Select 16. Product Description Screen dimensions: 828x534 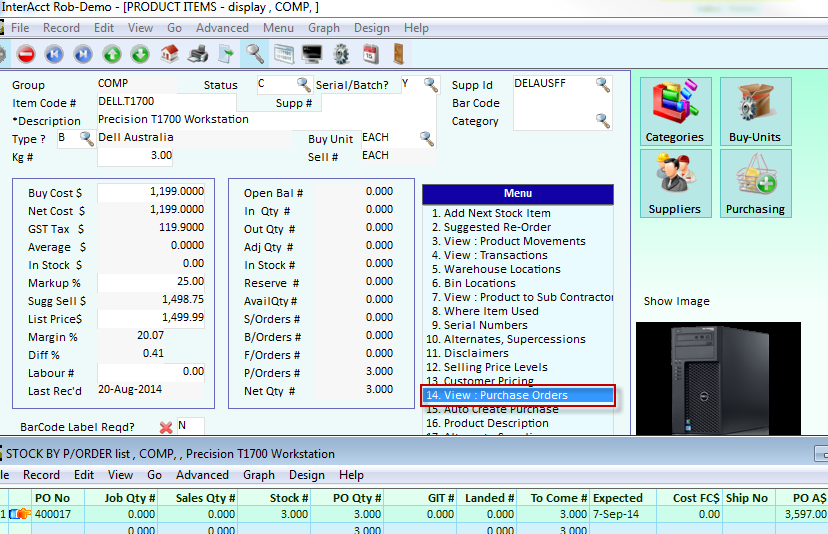[487, 423]
